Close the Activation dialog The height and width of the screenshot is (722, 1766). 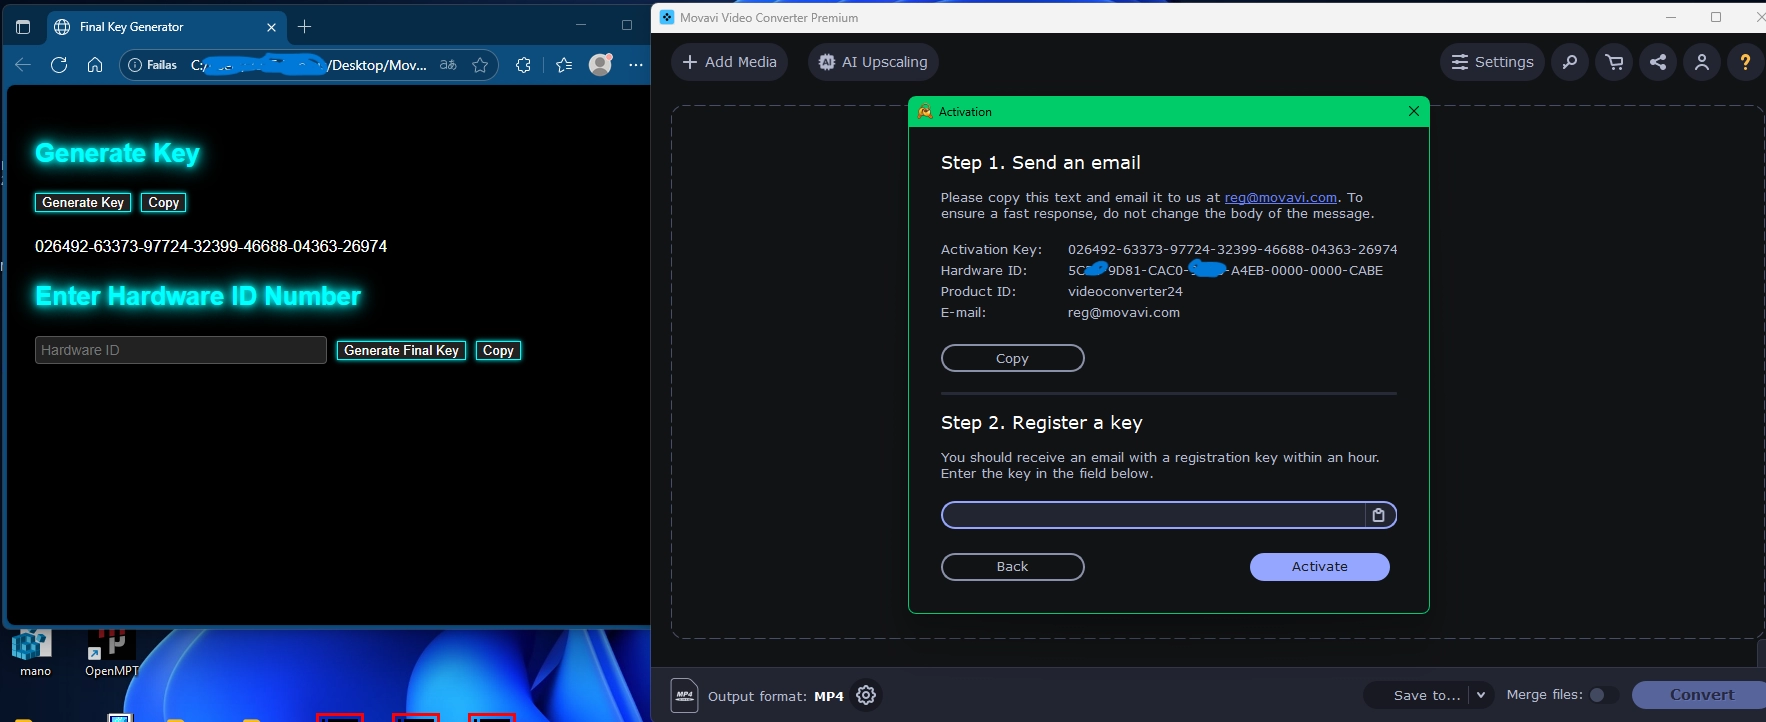1414,111
